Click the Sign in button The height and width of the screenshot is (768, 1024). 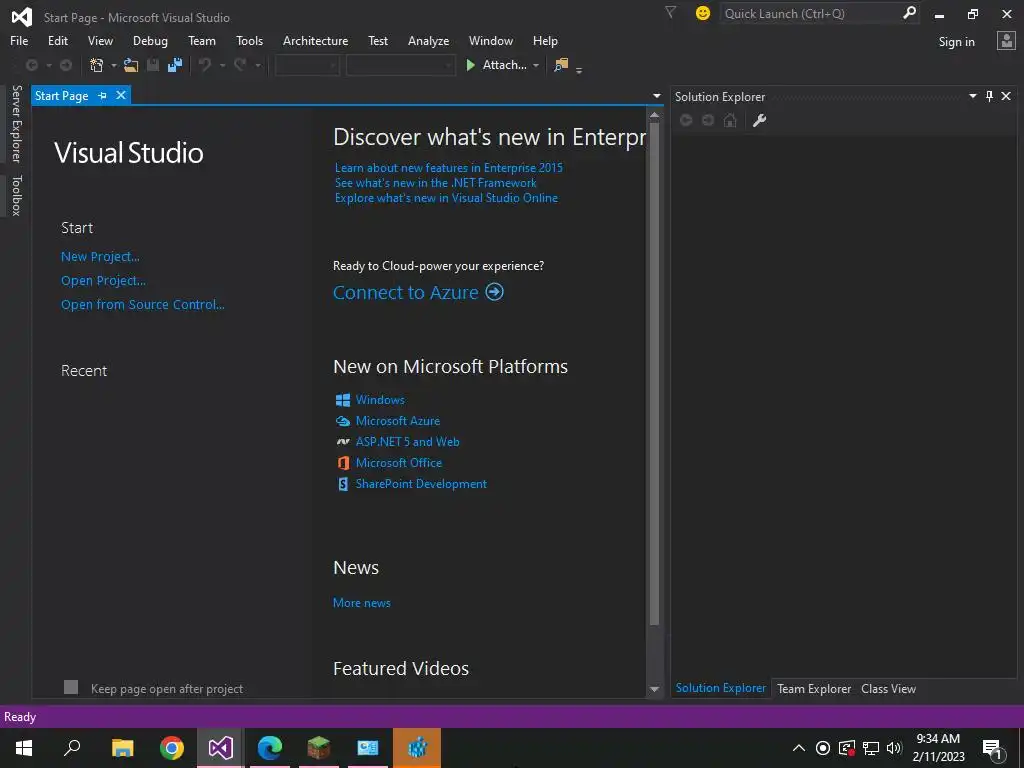[x=956, y=42]
